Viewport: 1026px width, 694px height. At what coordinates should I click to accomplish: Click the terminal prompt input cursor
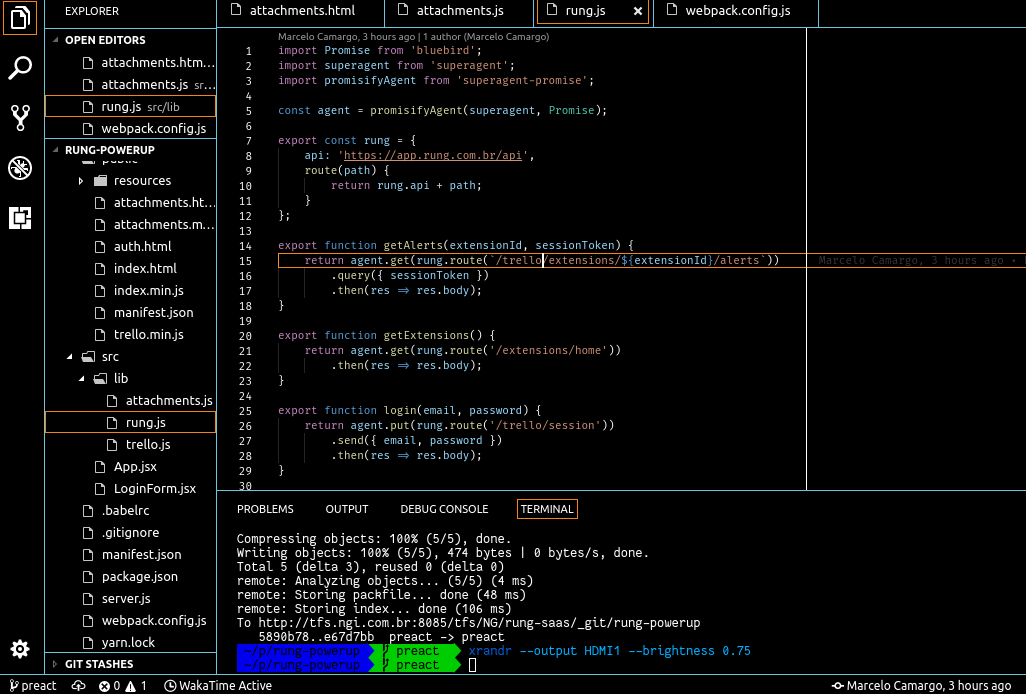point(472,665)
